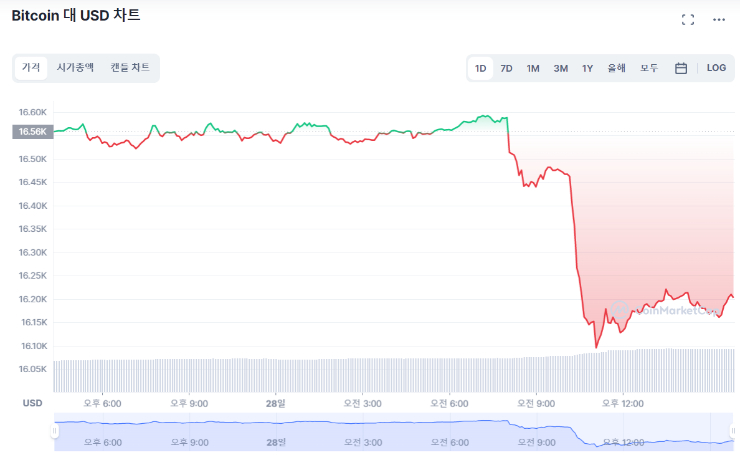Viewport: 740px width, 455px height.
Task: Select the 모두 time range
Action: (649, 68)
